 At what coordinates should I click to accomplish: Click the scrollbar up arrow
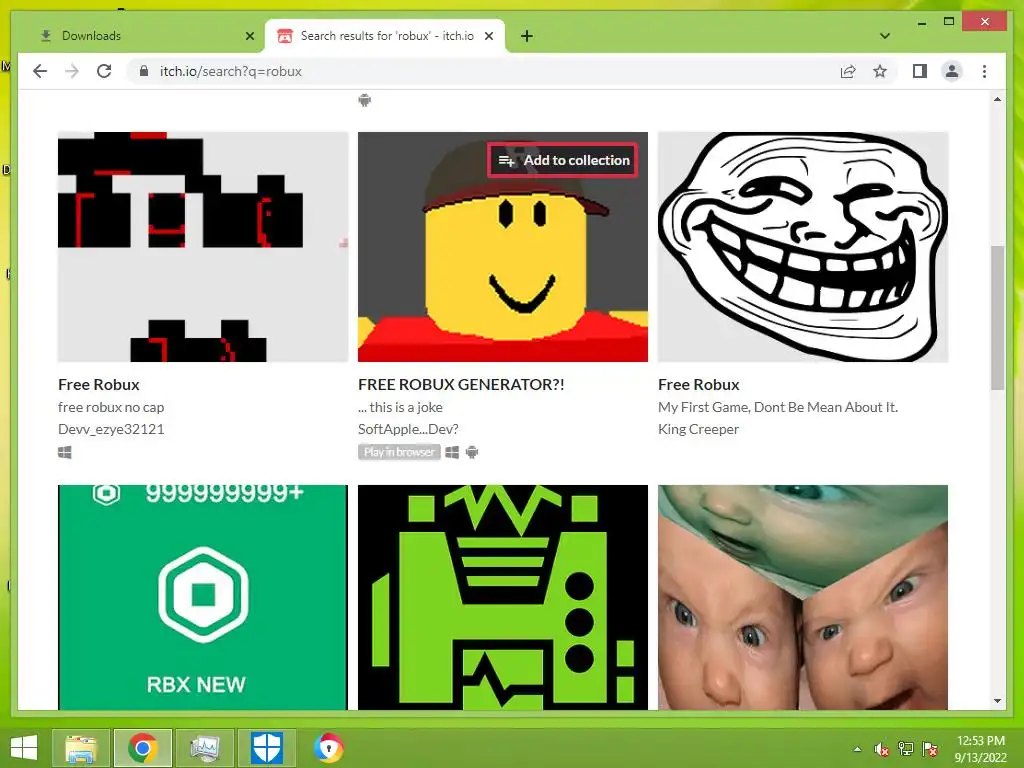pos(997,99)
